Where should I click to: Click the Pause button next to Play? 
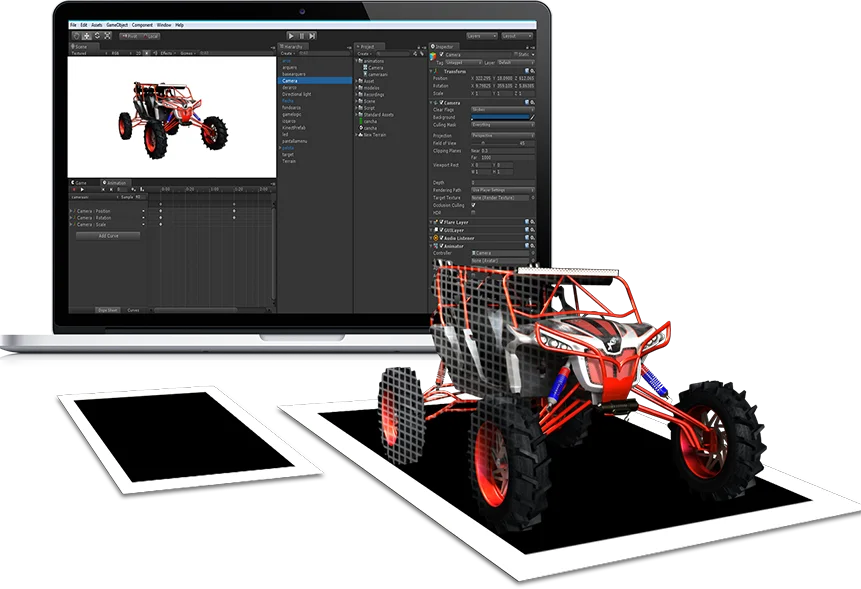pos(304,36)
